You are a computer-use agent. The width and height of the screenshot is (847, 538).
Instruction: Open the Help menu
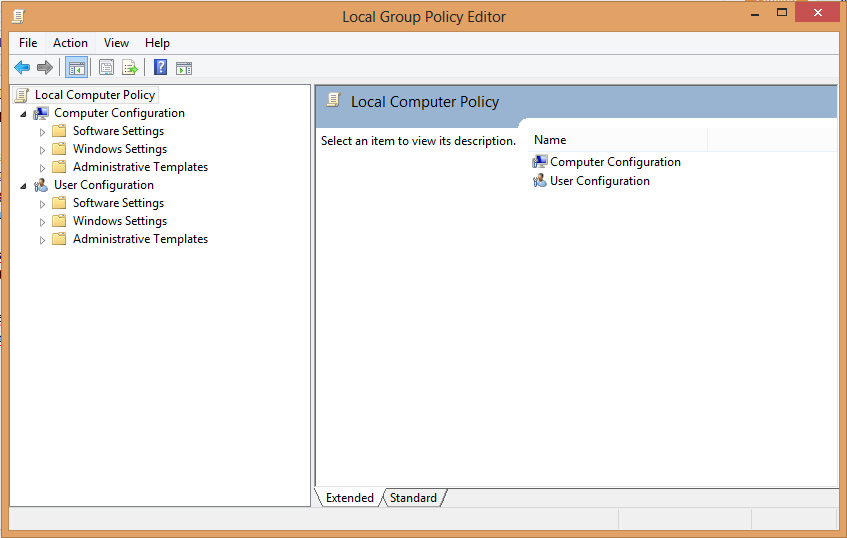pos(157,43)
